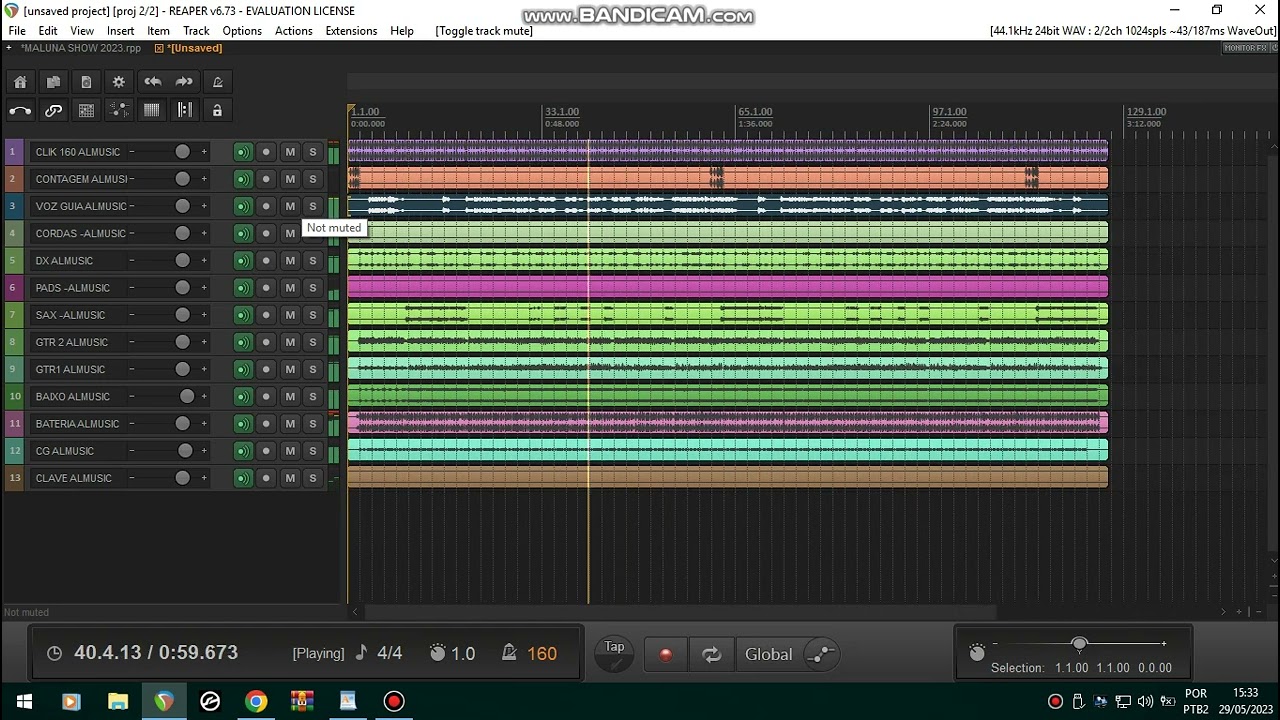Solo the CONTAGEM ALMUSIC track

(x=312, y=179)
